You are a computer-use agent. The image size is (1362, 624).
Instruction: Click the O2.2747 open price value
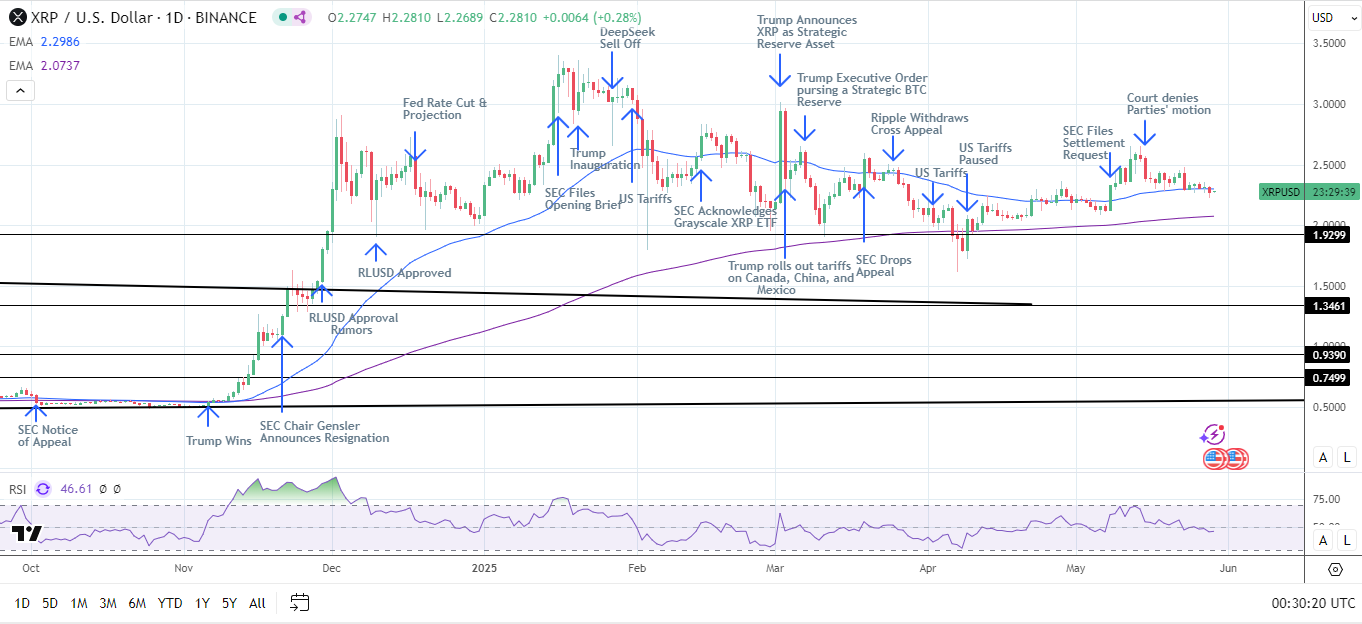(x=354, y=17)
